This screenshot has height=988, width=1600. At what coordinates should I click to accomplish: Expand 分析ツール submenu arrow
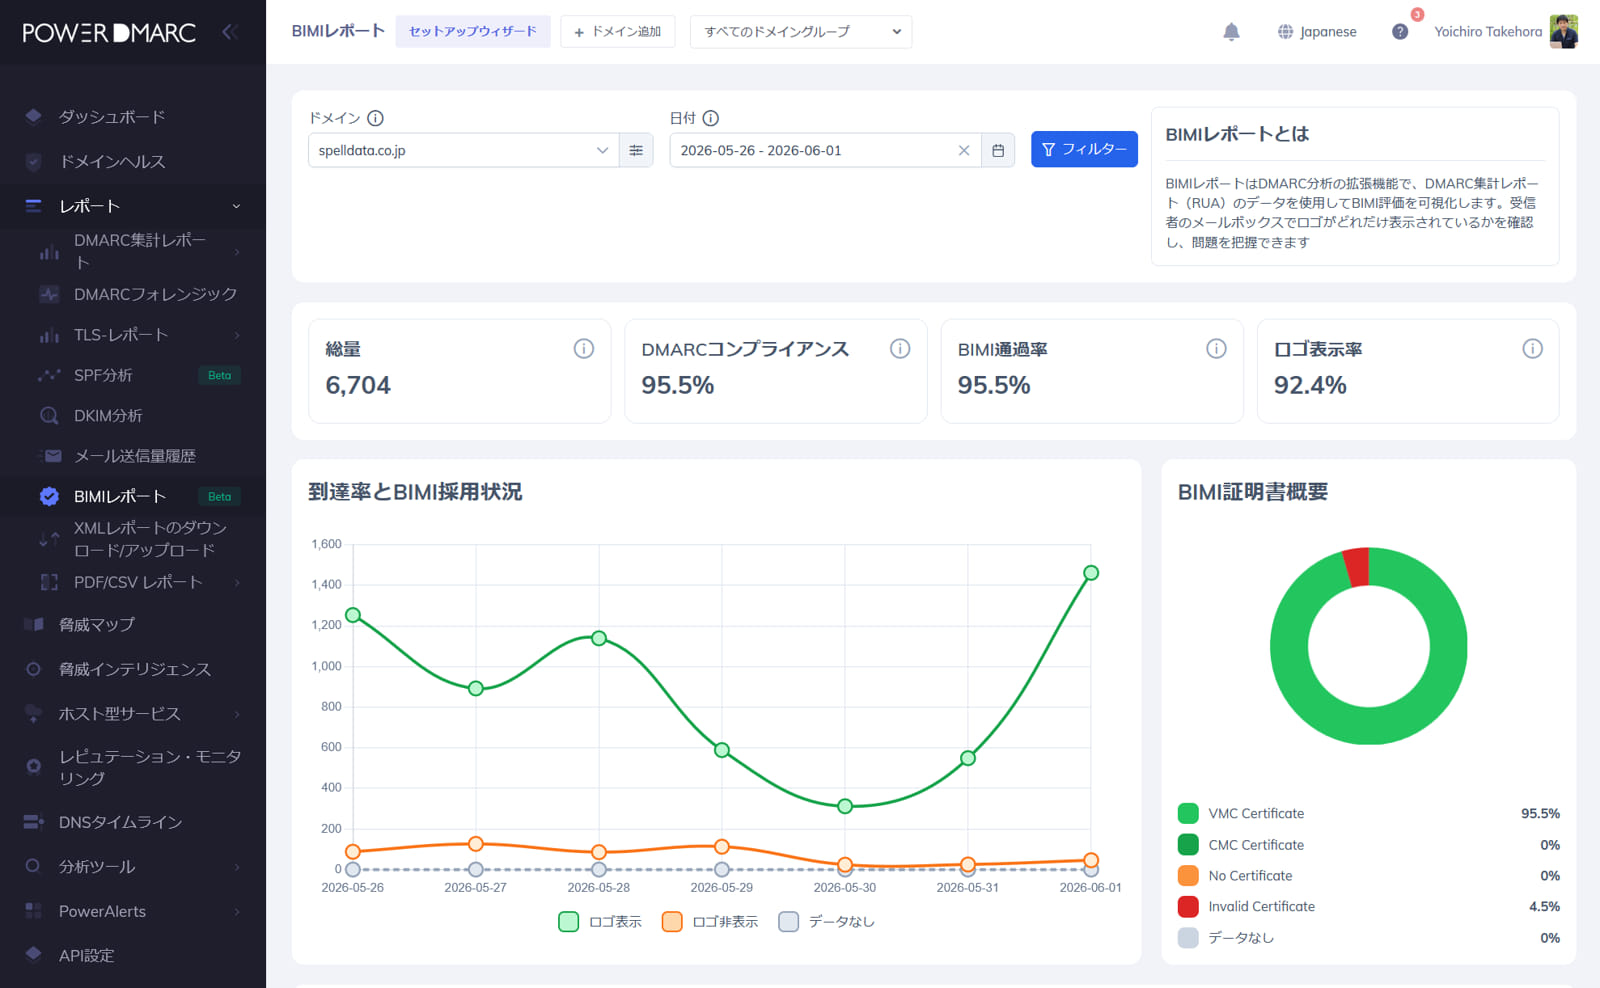click(237, 867)
